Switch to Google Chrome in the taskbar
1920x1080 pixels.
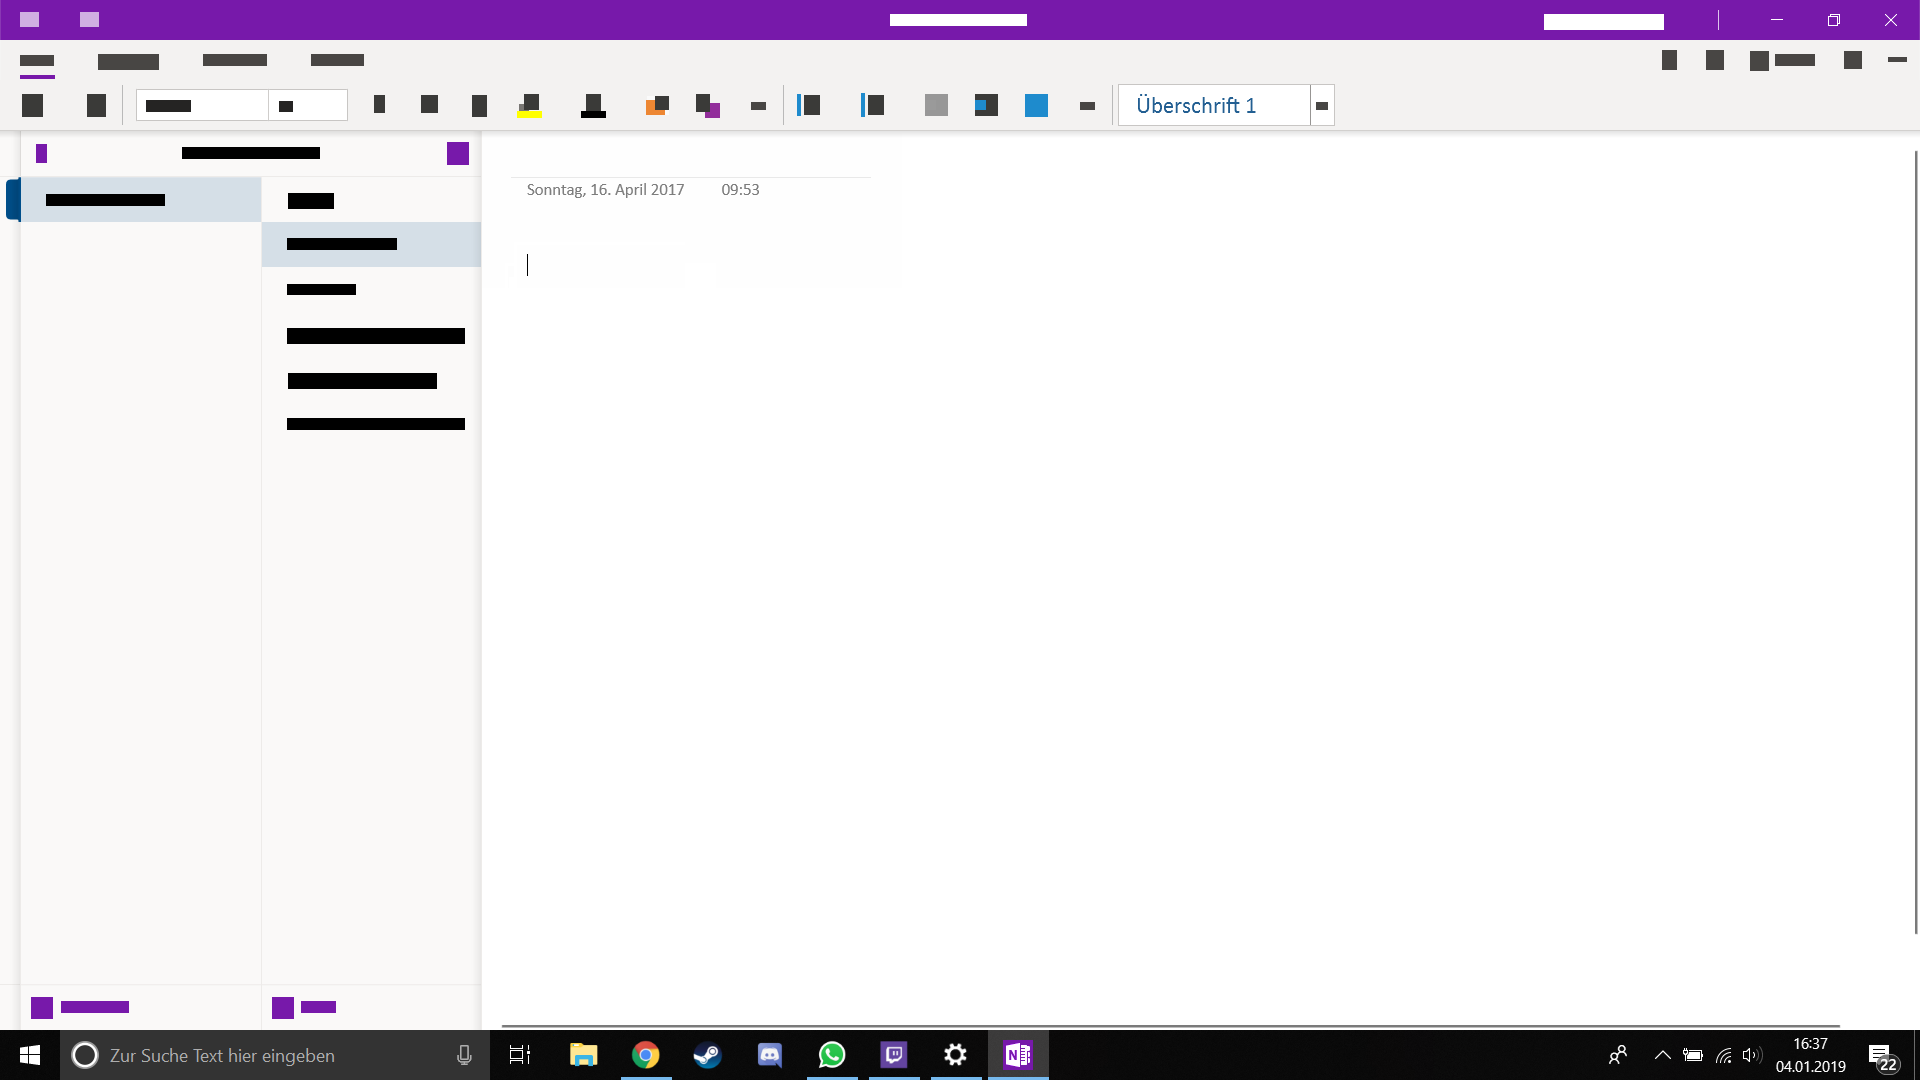(x=646, y=1055)
